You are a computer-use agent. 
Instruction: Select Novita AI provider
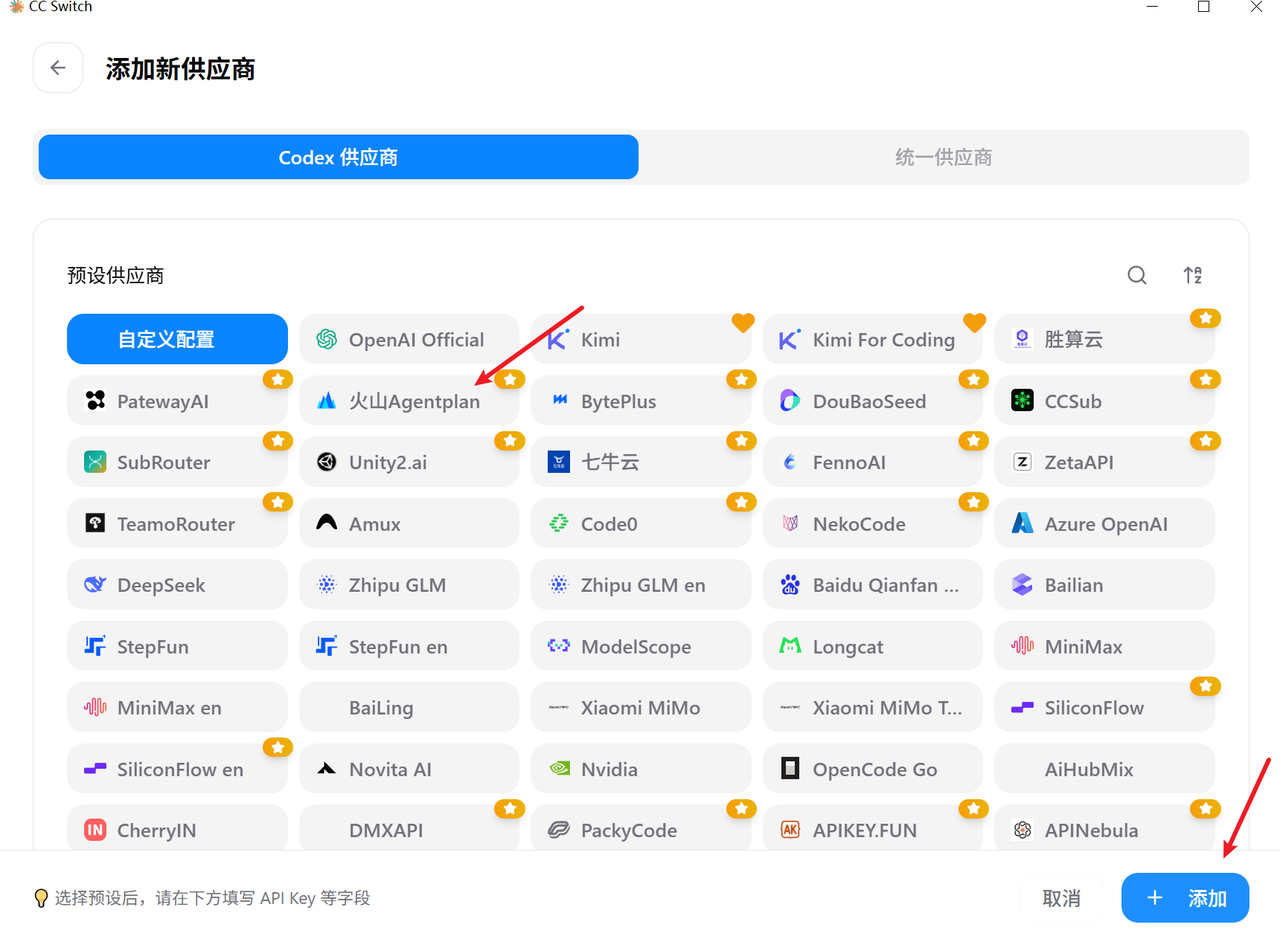[409, 769]
